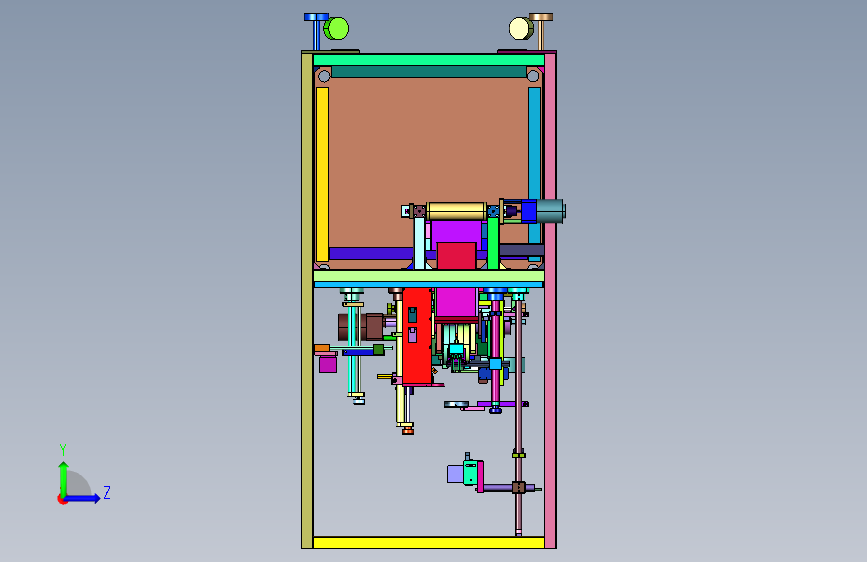Screen dimensions: 867x562
Task: Select the tan T-shaped bolt at top right
Action: coord(541,31)
